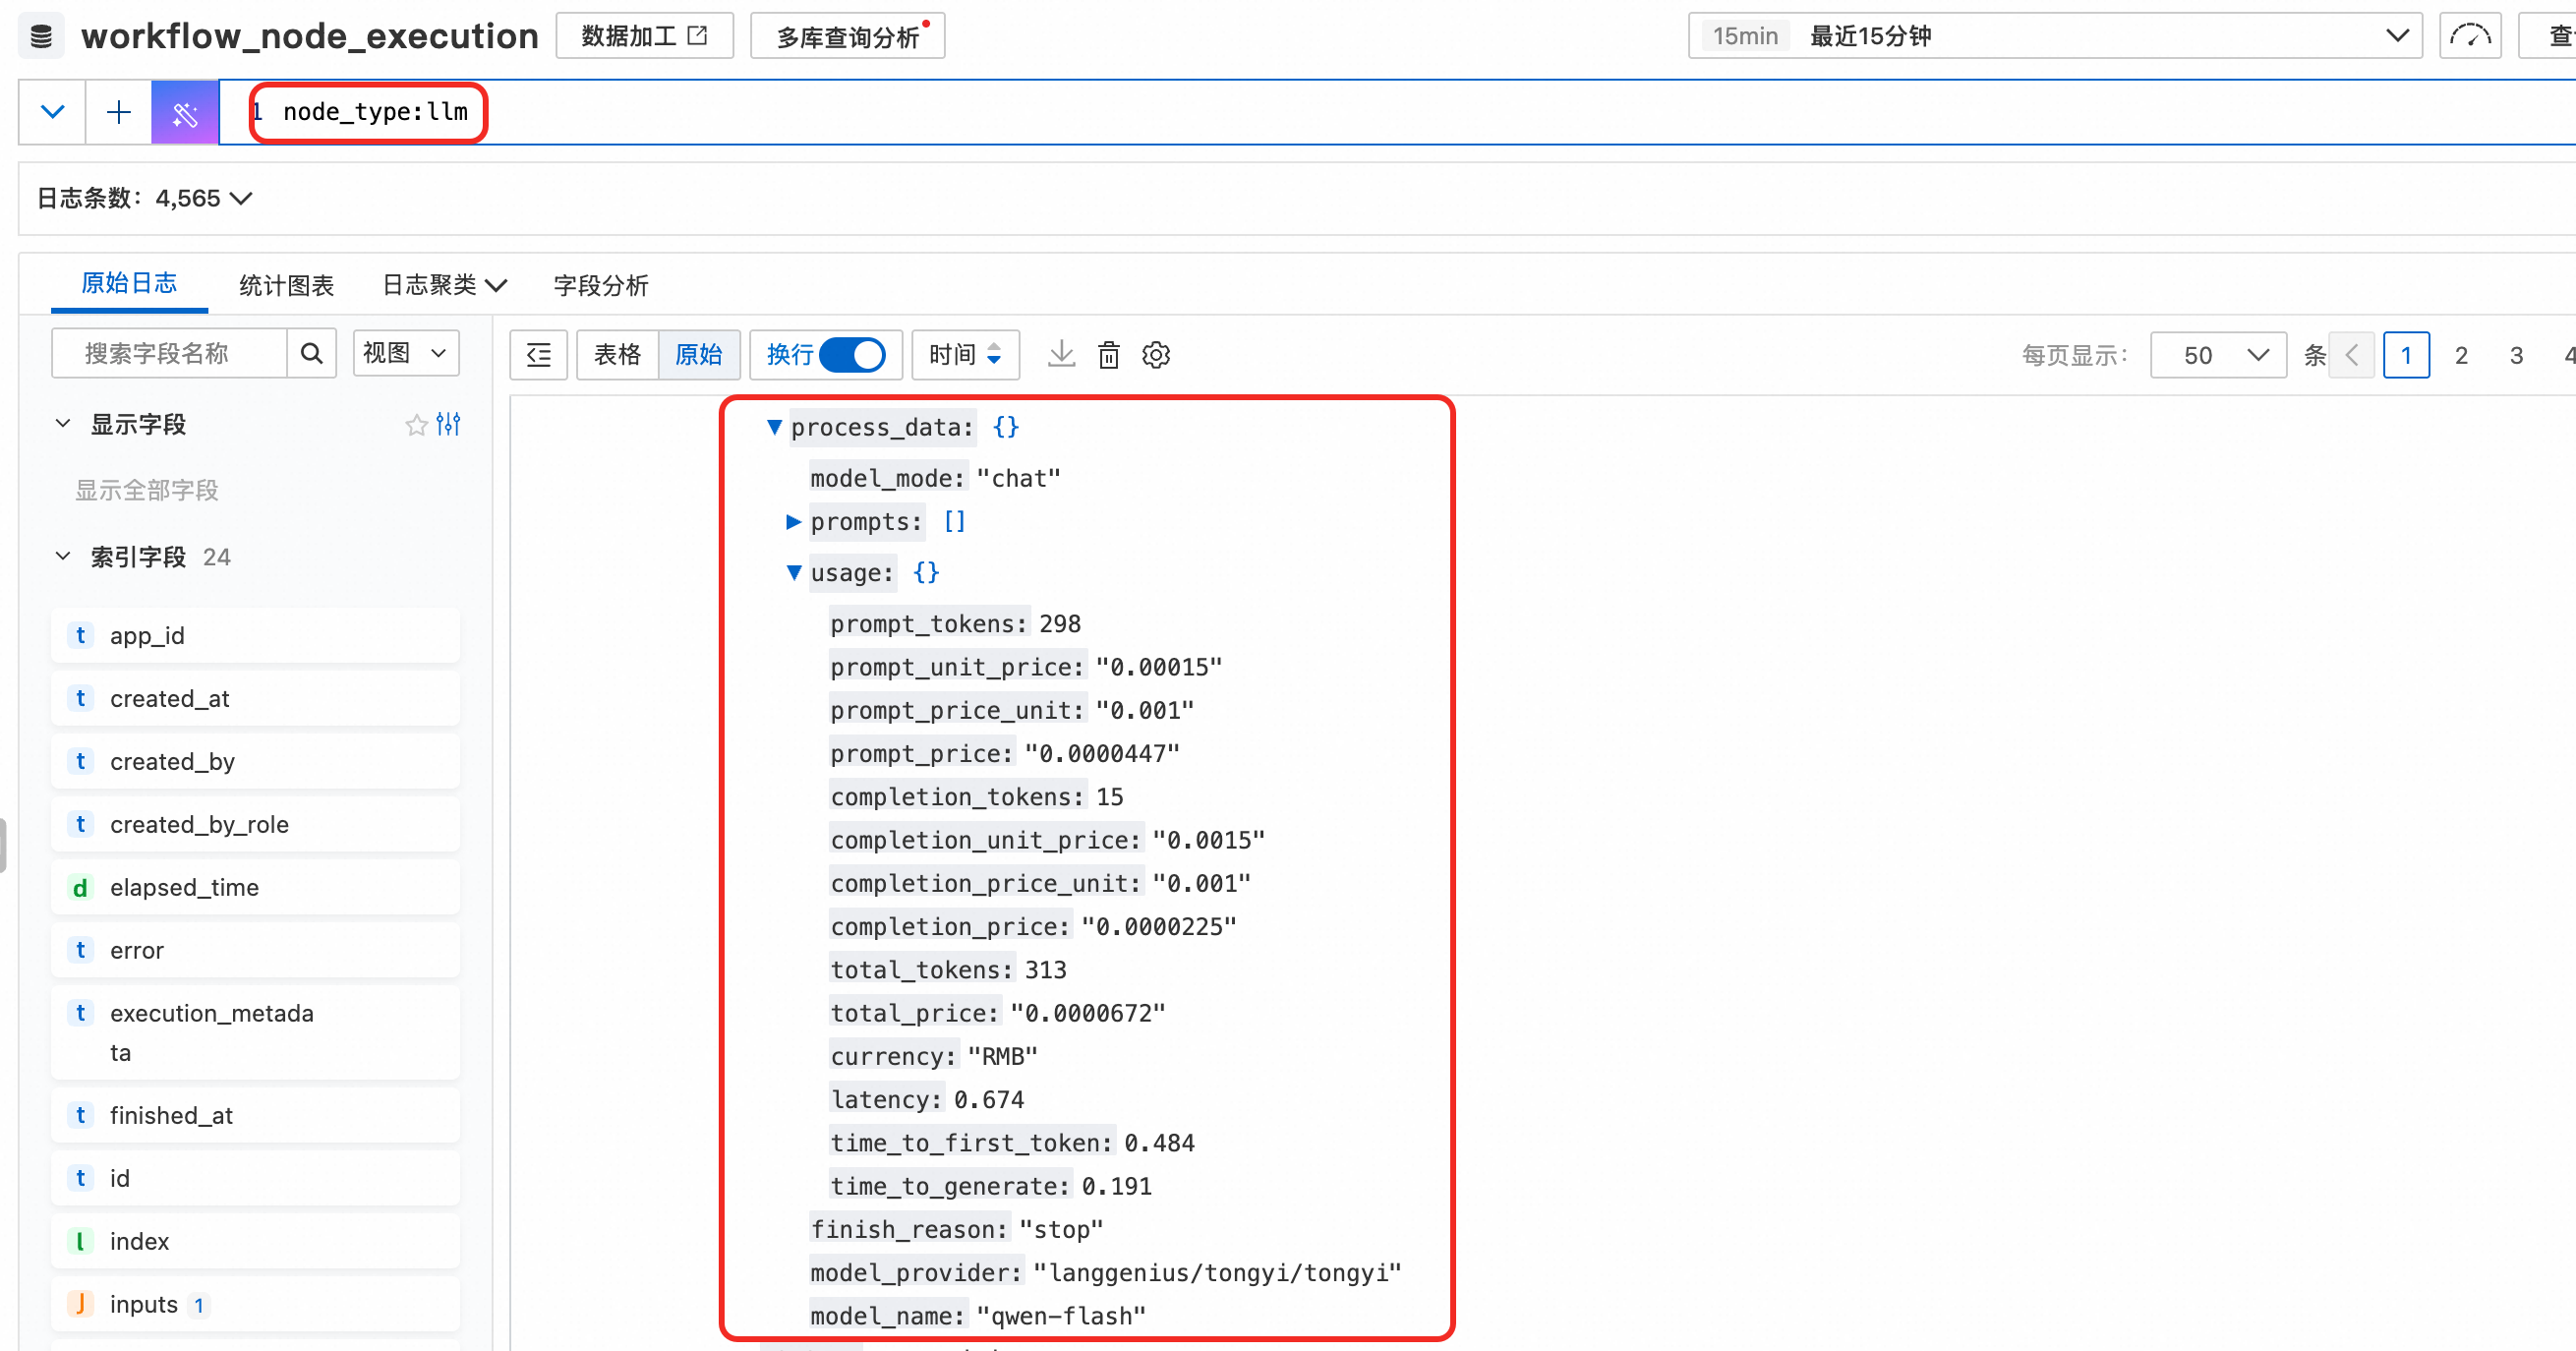Toggle the 换行 line wrap switch
The image size is (2576, 1351).
[x=852, y=354]
